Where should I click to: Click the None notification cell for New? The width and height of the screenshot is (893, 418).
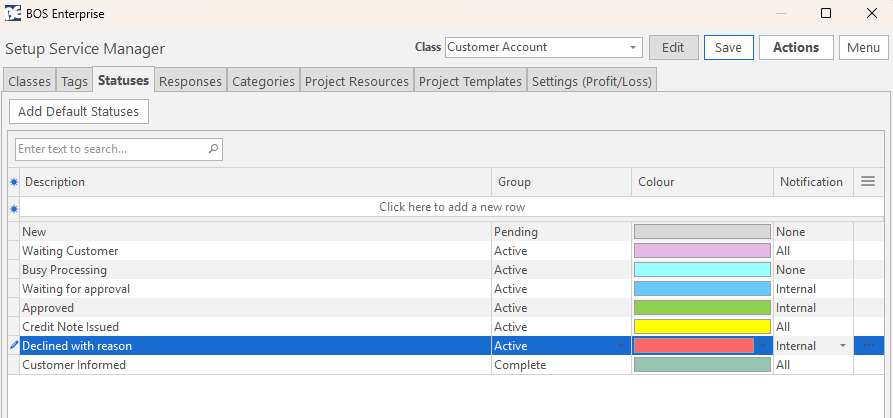[x=813, y=232]
